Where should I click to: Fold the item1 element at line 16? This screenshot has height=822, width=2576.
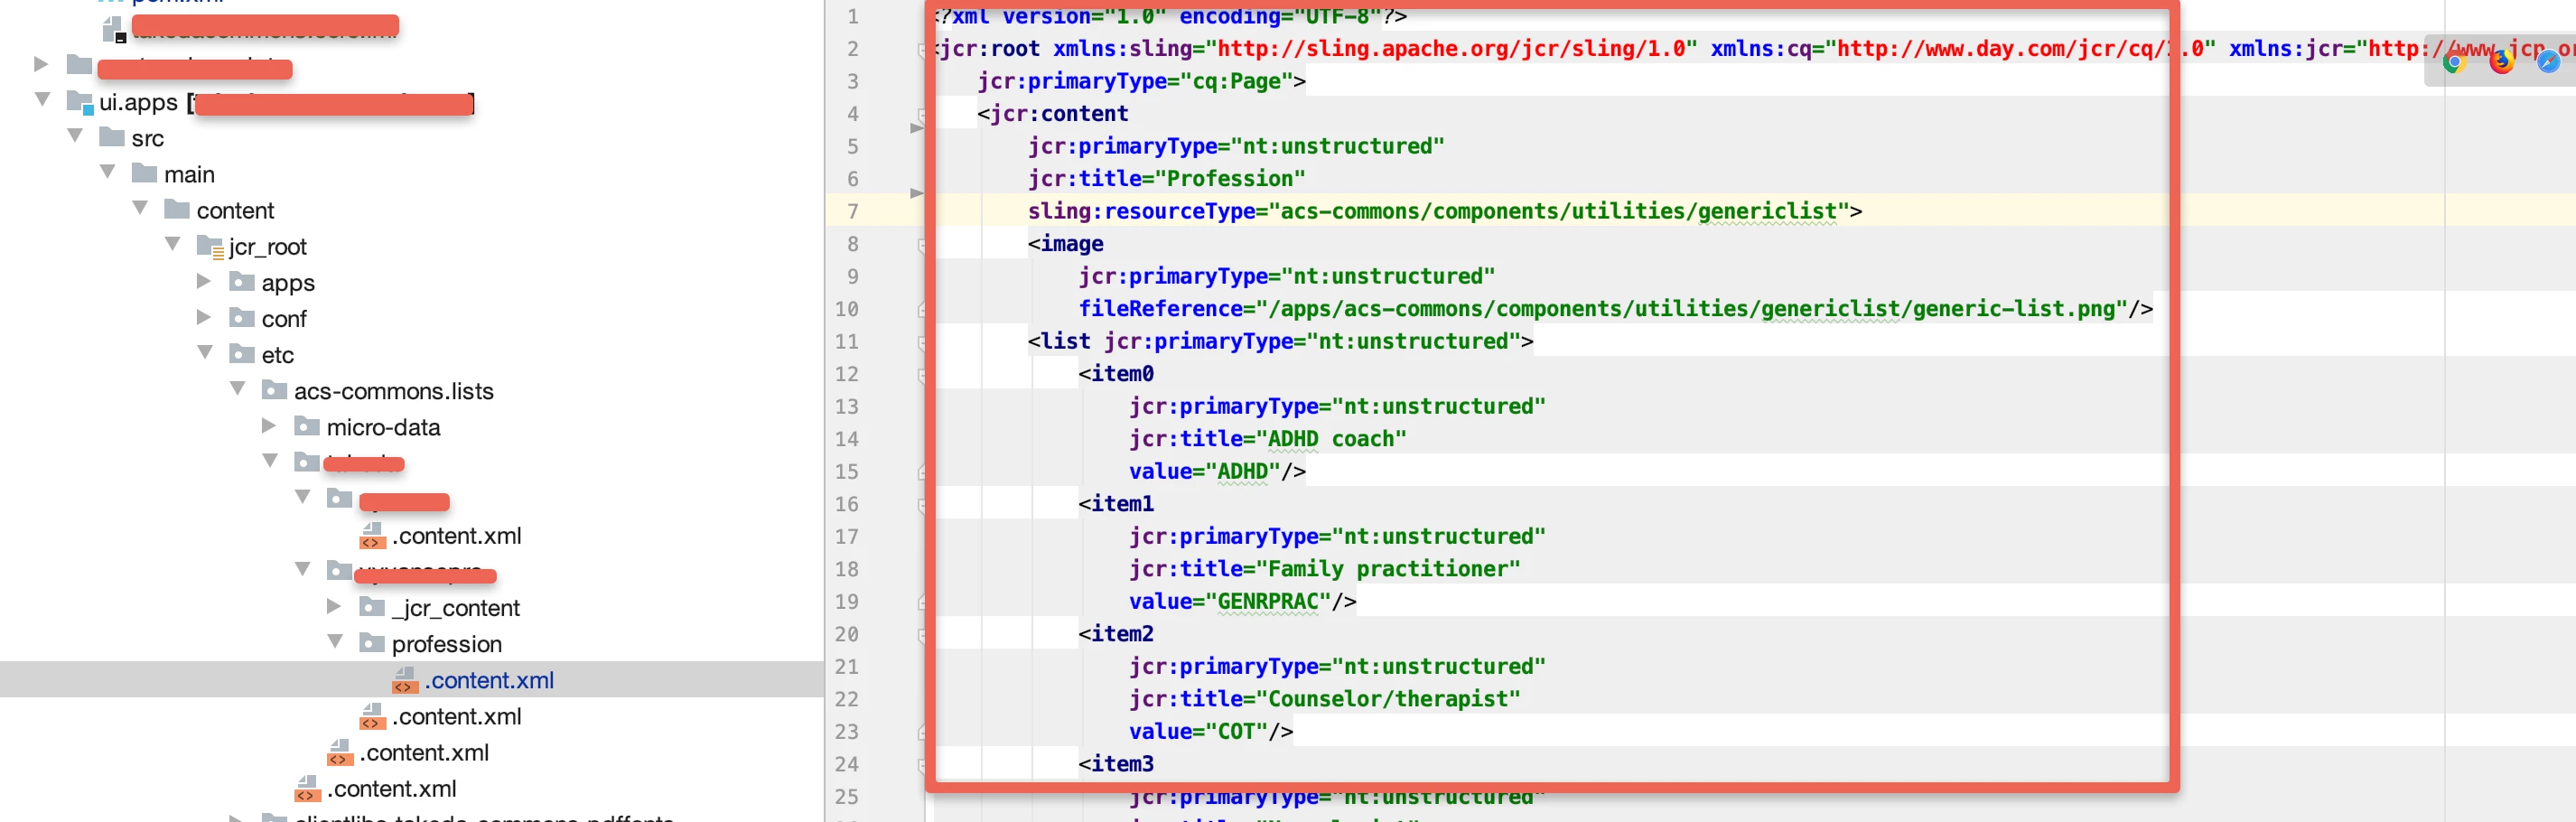(923, 505)
